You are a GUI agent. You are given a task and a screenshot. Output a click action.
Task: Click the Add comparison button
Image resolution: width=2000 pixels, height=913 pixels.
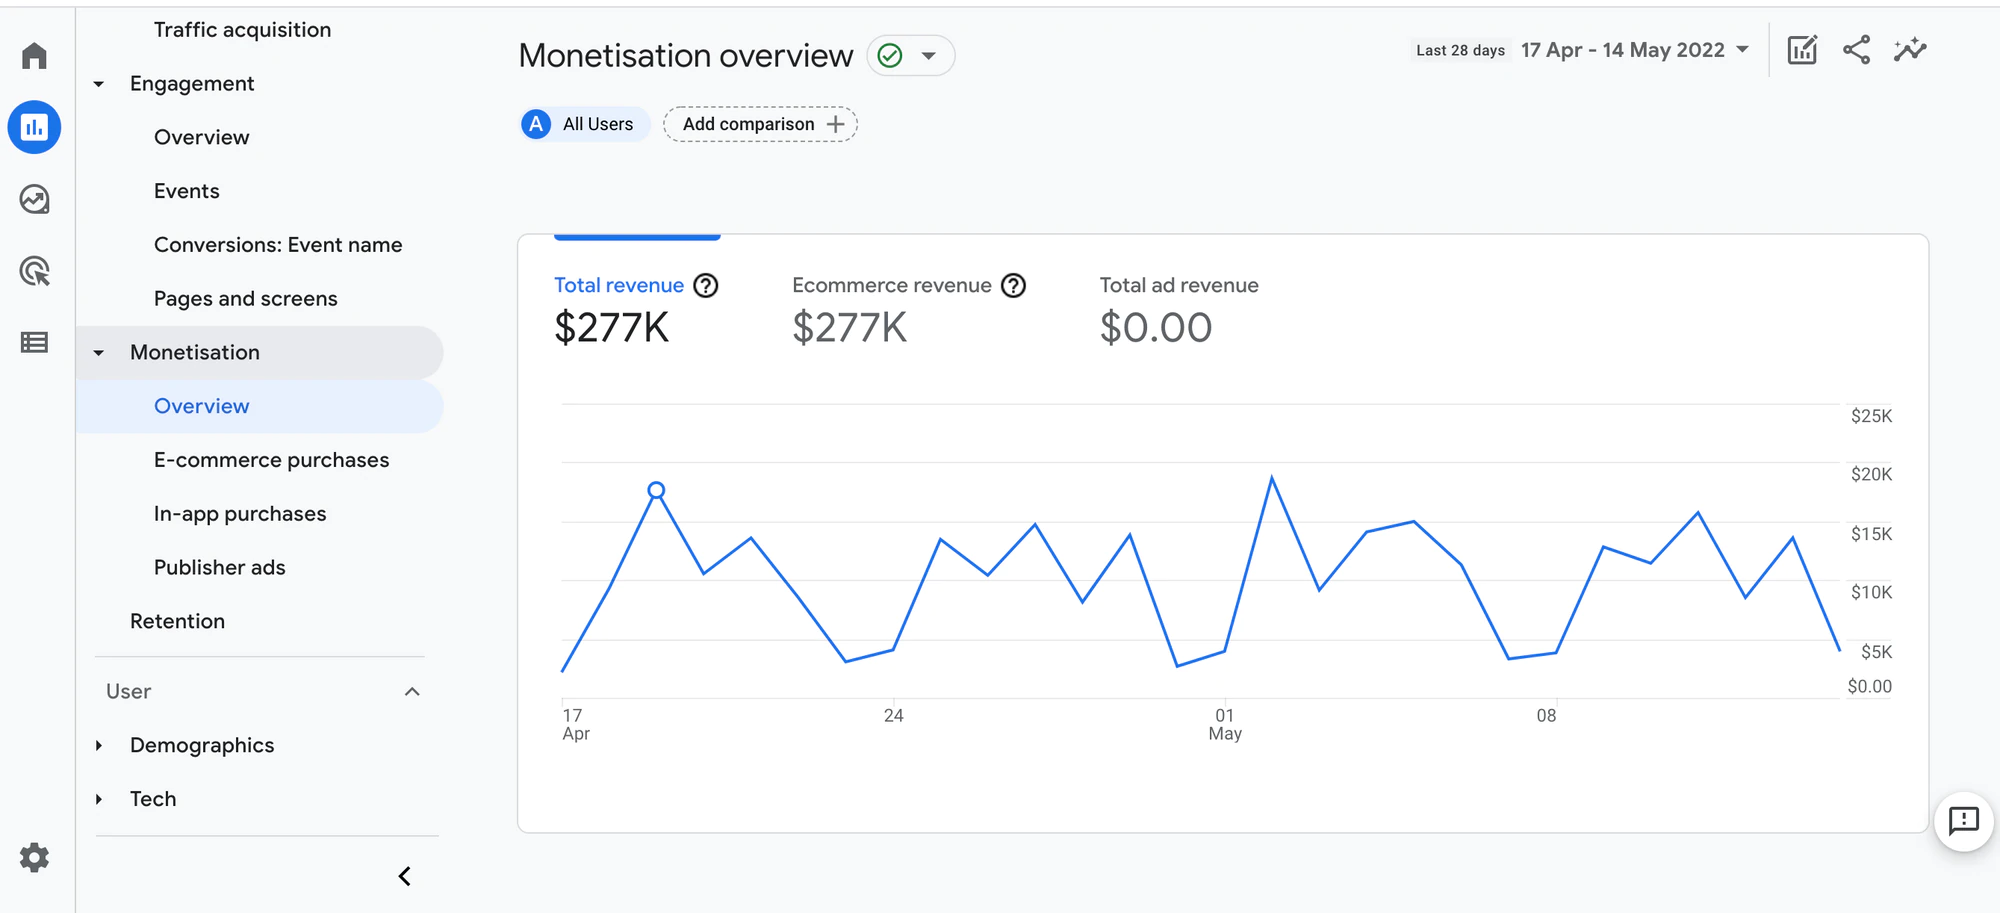tap(761, 124)
